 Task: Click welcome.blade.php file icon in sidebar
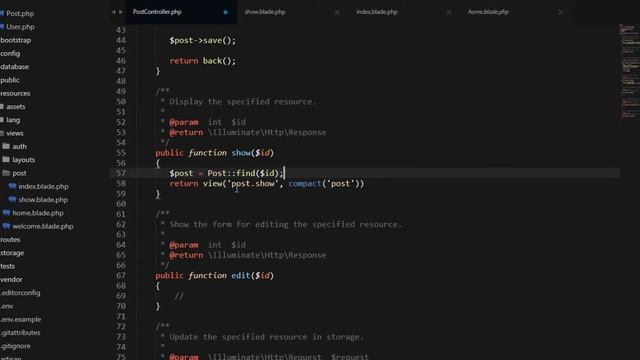pos(6,226)
